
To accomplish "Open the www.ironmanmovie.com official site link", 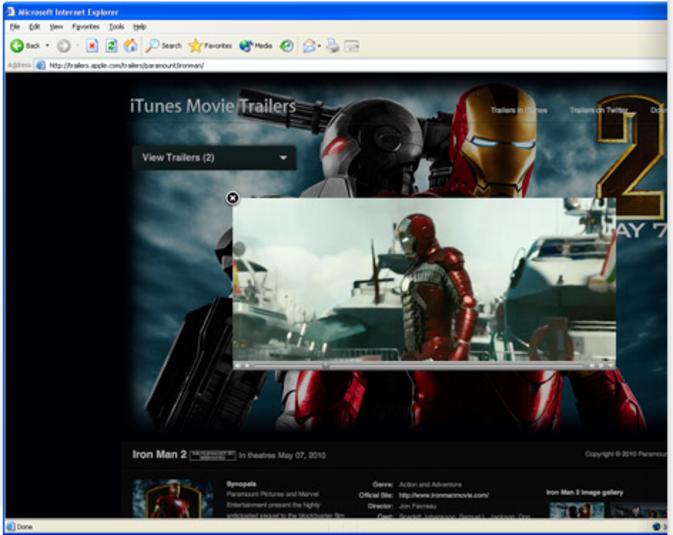I will (444, 495).
